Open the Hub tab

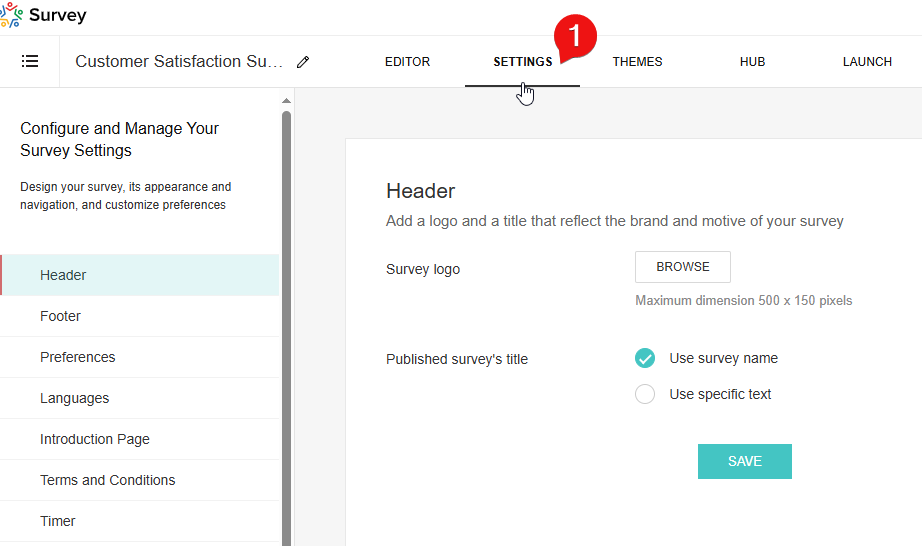pyautogui.click(x=752, y=62)
